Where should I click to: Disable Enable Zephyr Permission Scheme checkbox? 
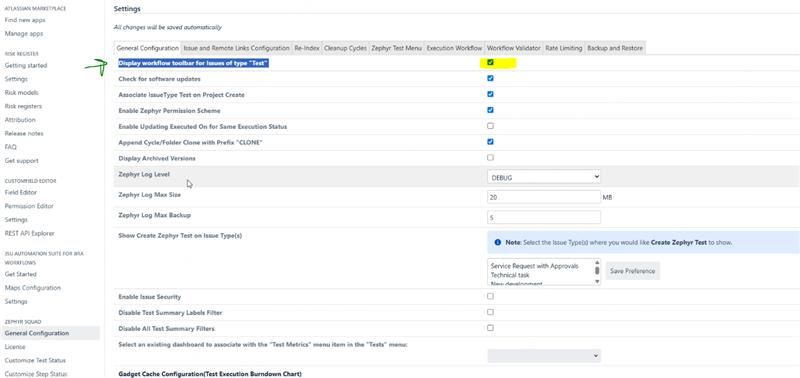click(490, 110)
